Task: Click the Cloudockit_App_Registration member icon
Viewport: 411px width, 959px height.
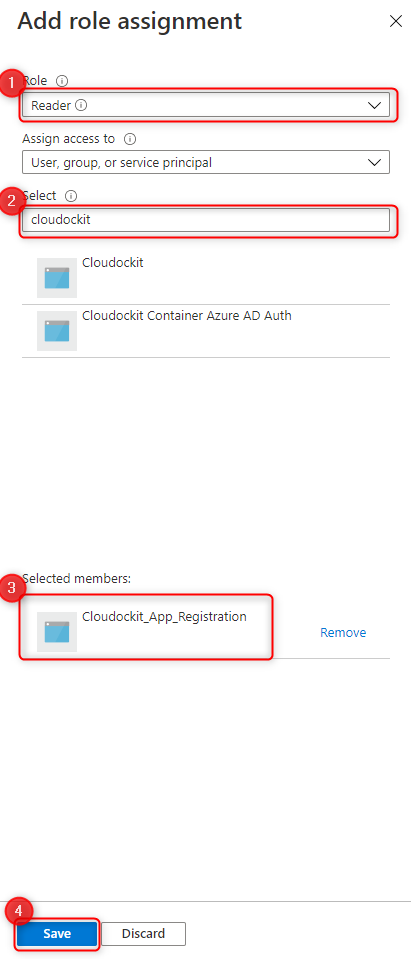Action: tap(57, 632)
